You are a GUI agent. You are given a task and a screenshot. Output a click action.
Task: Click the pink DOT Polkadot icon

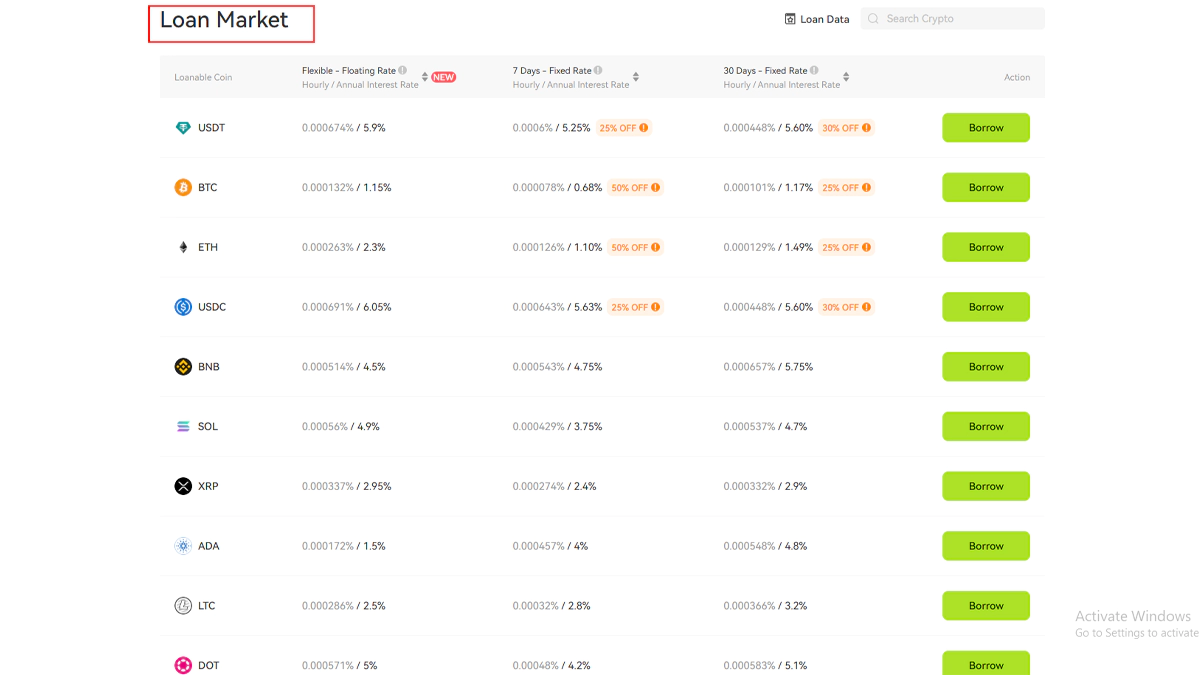pos(183,665)
